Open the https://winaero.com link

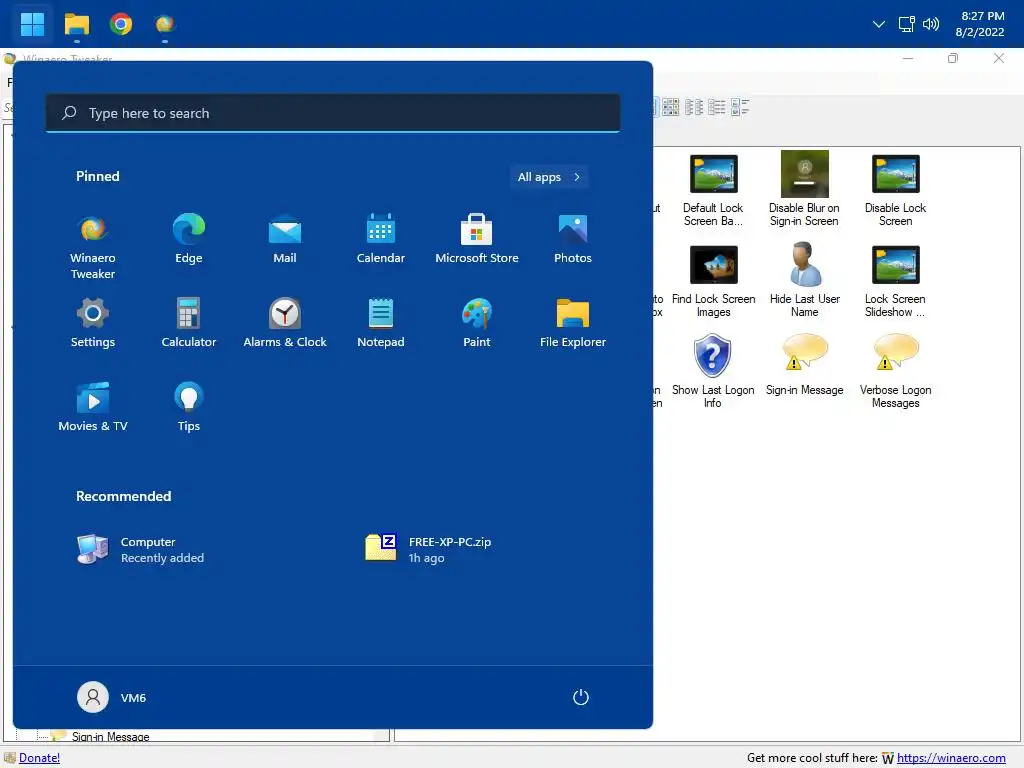(951, 758)
